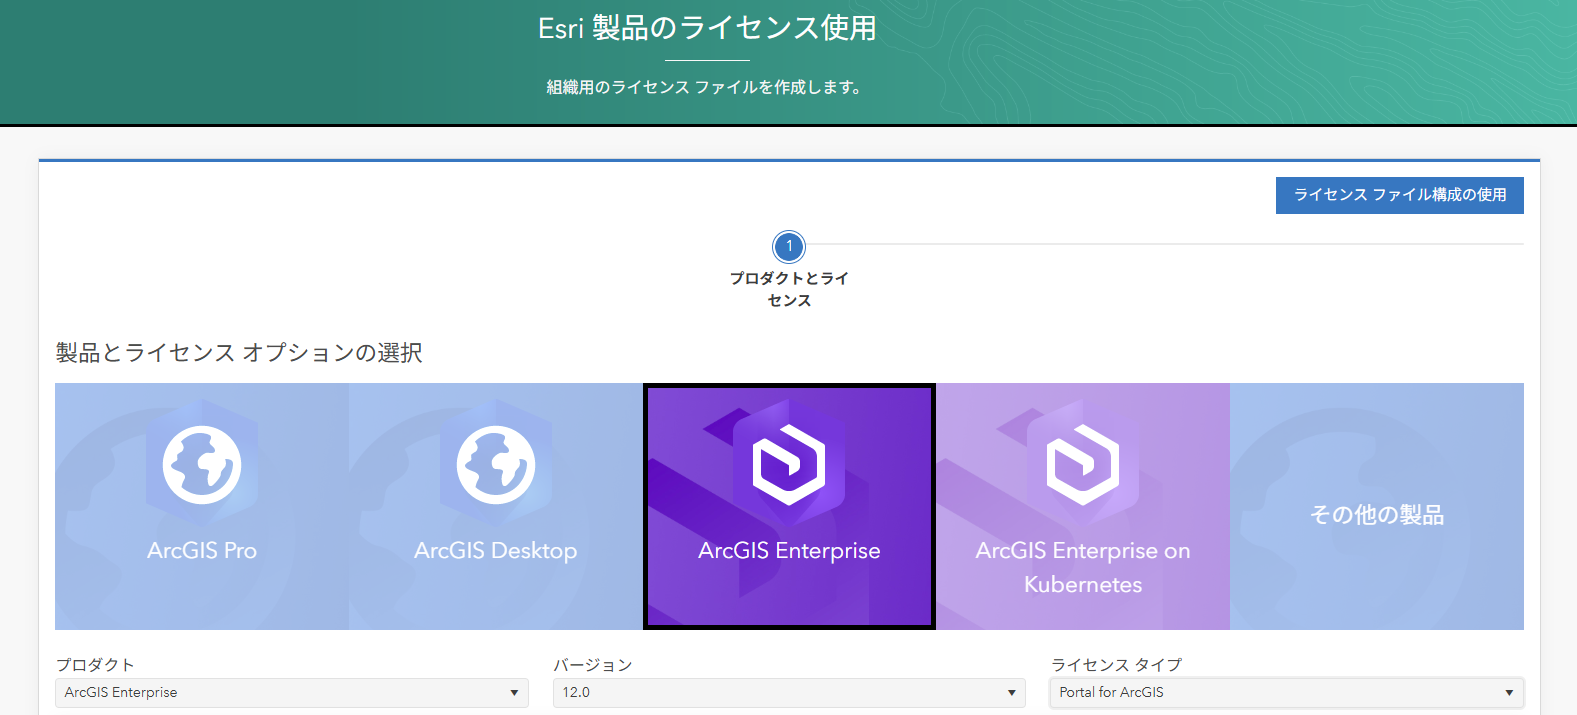
Task: Click the step 1 circle indicator
Action: point(789,246)
